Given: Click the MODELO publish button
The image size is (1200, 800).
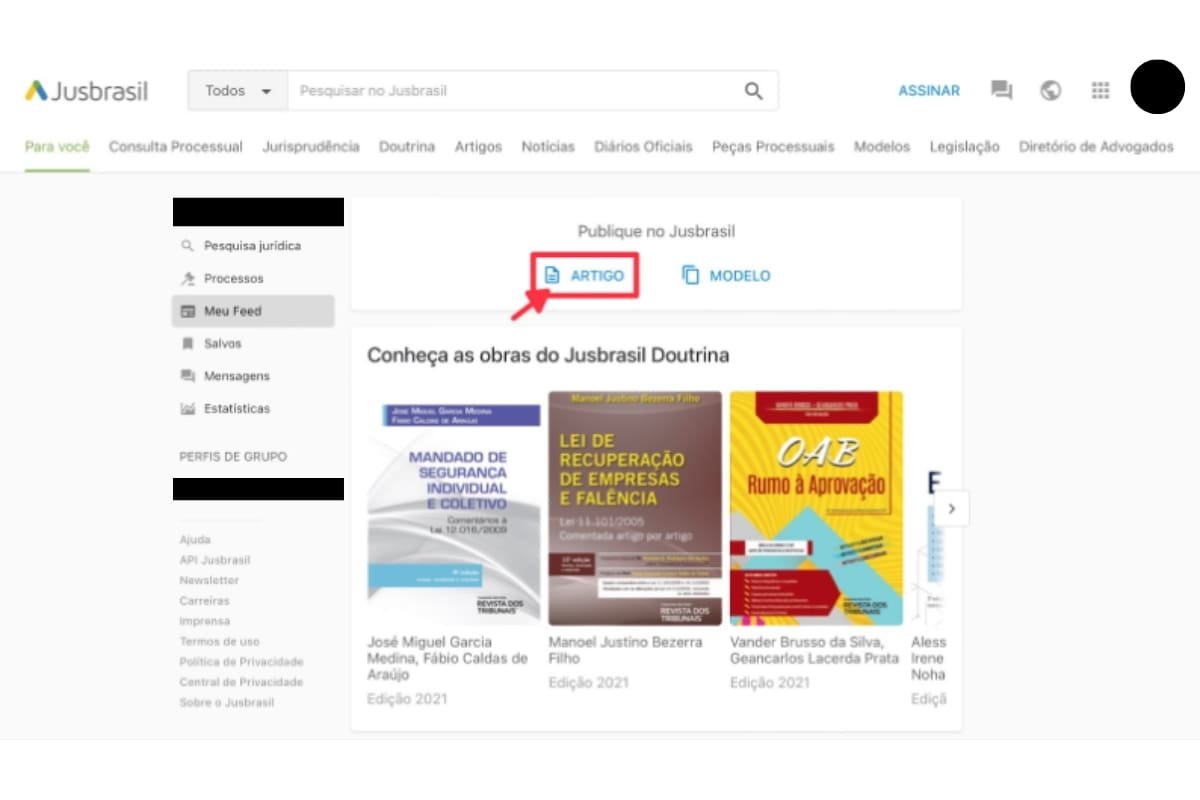Looking at the screenshot, I should (x=727, y=276).
